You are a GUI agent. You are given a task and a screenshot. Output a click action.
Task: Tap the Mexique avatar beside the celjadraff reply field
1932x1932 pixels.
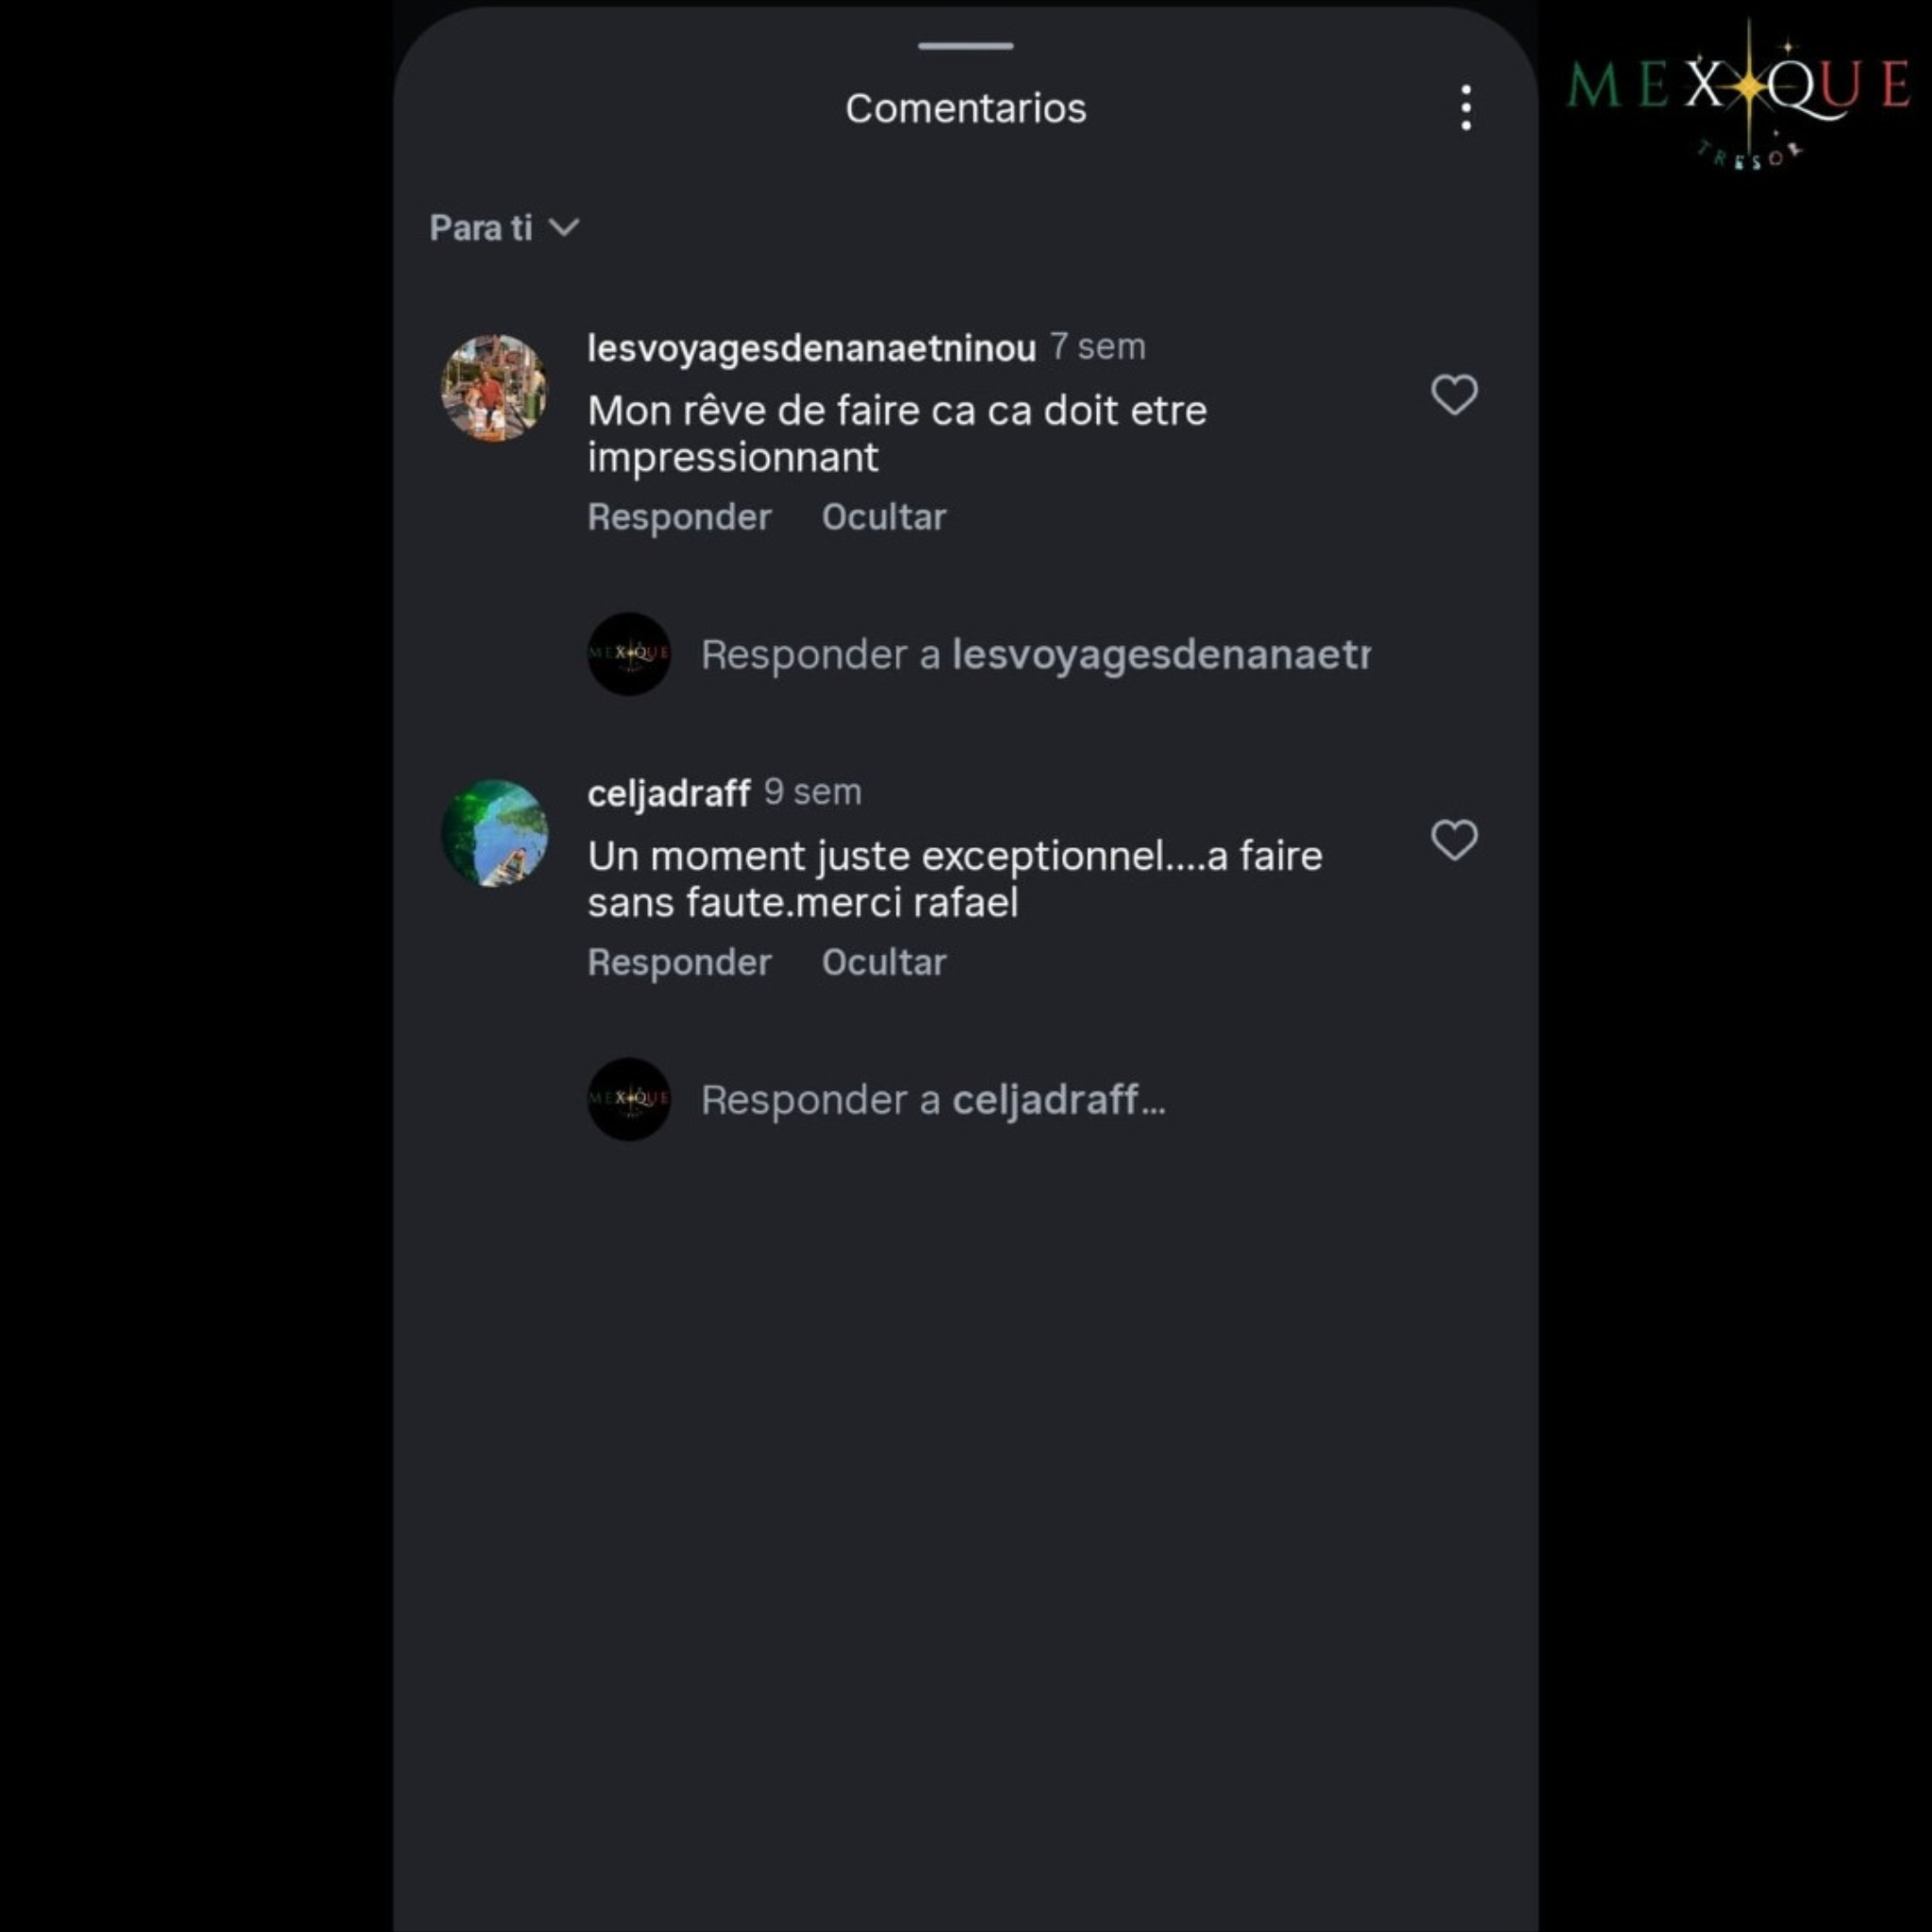tap(628, 1099)
